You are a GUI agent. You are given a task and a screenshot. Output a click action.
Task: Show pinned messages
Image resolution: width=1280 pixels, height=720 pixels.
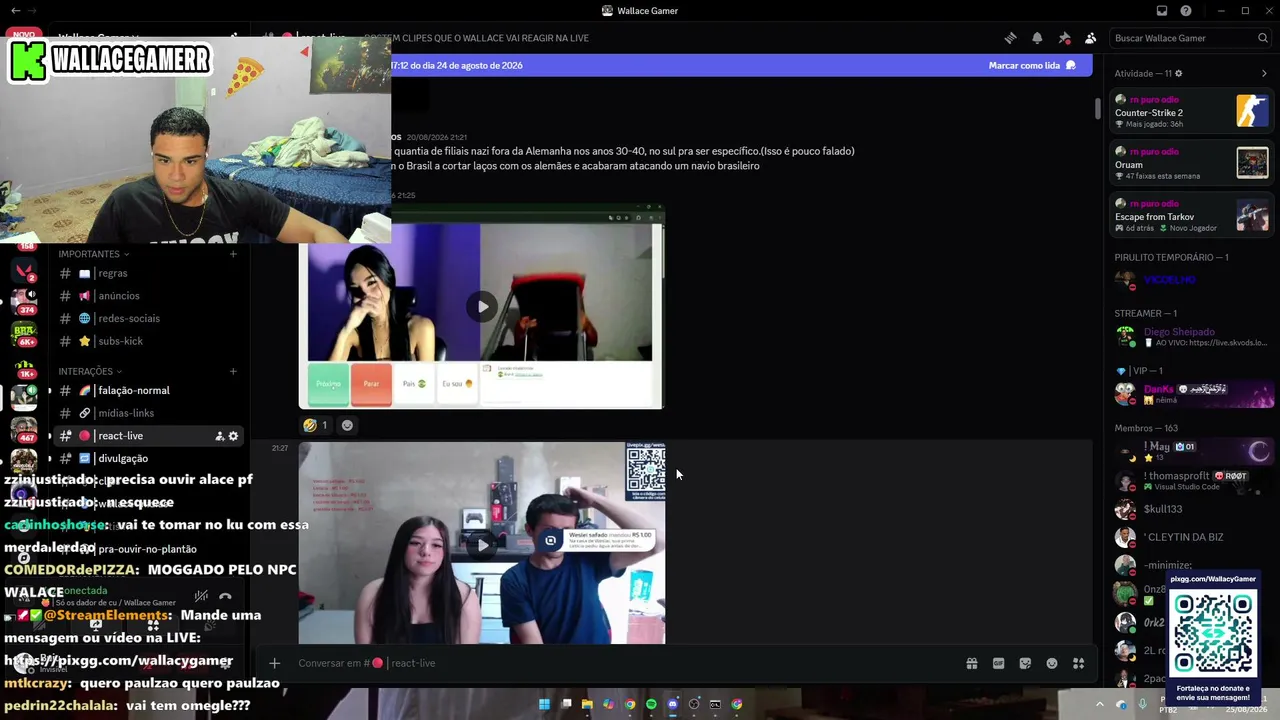tap(1064, 38)
